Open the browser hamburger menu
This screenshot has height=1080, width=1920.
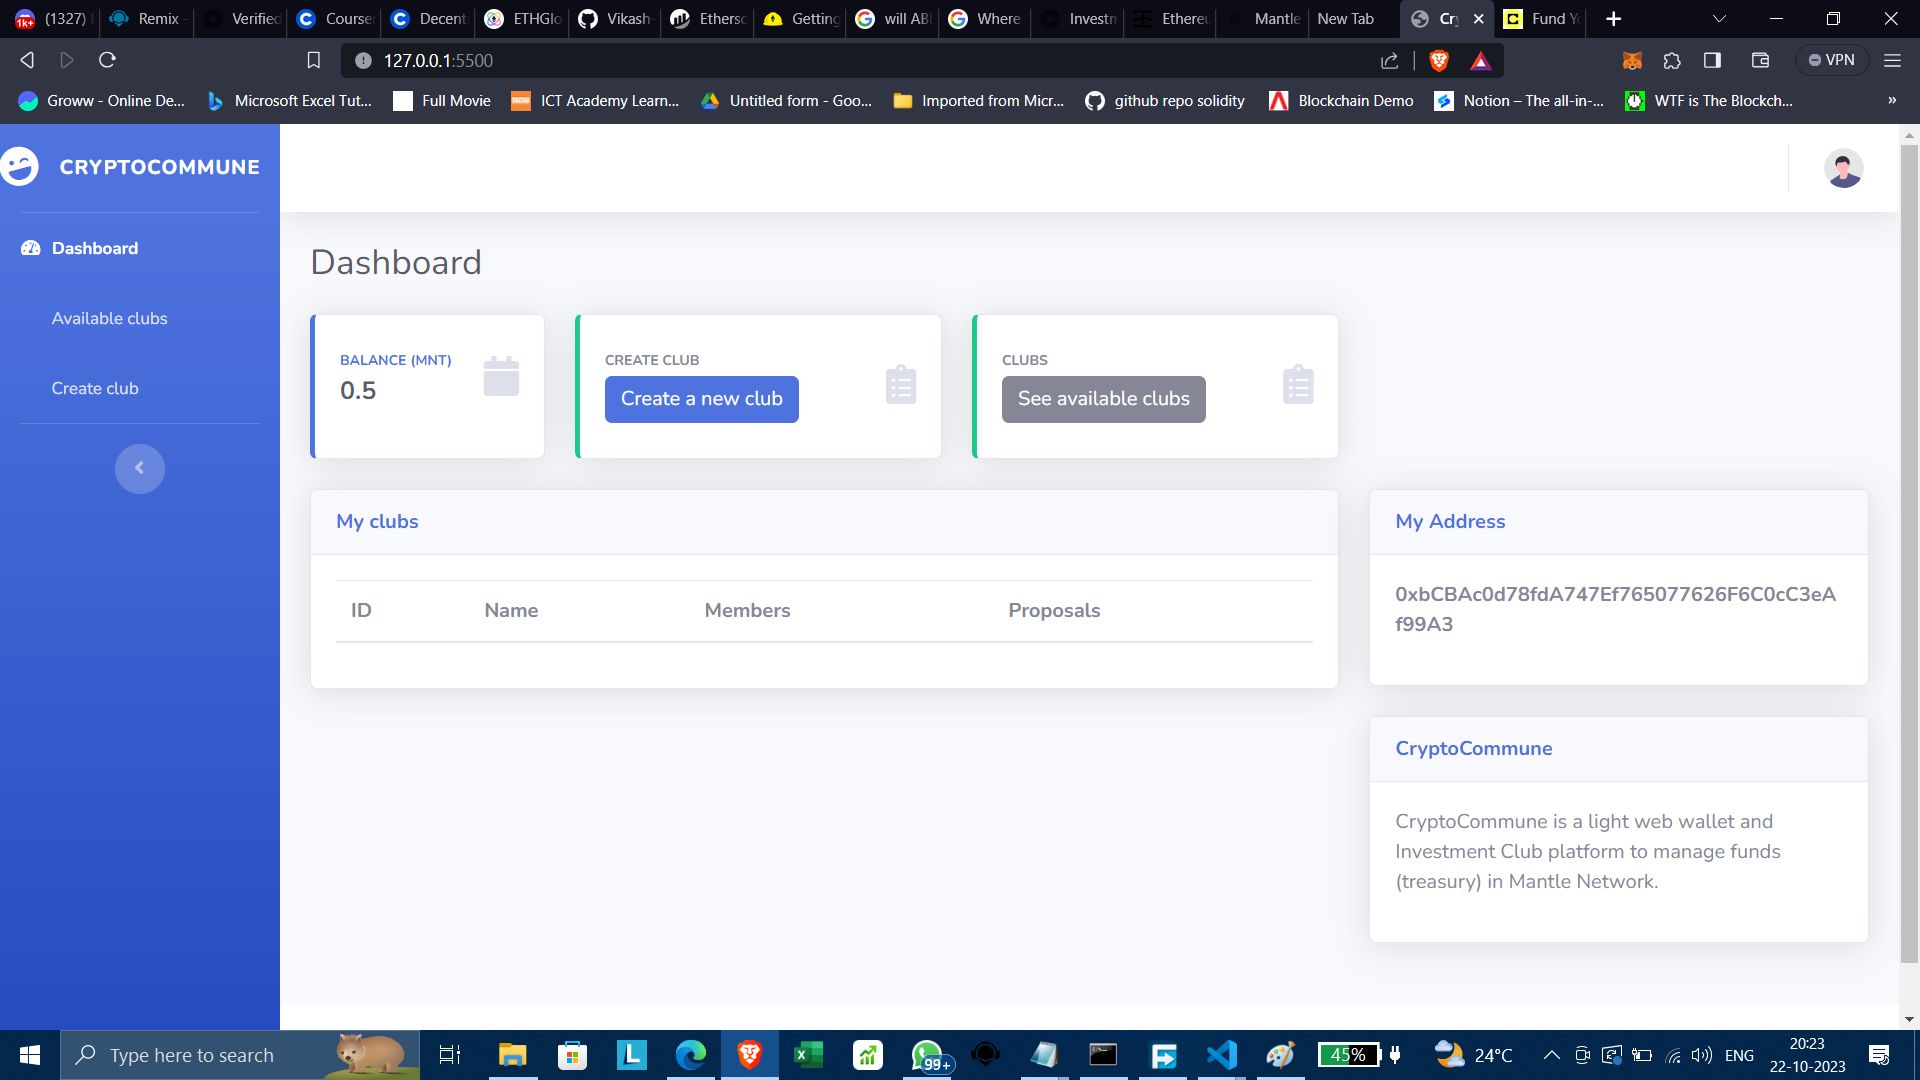[1892, 60]
